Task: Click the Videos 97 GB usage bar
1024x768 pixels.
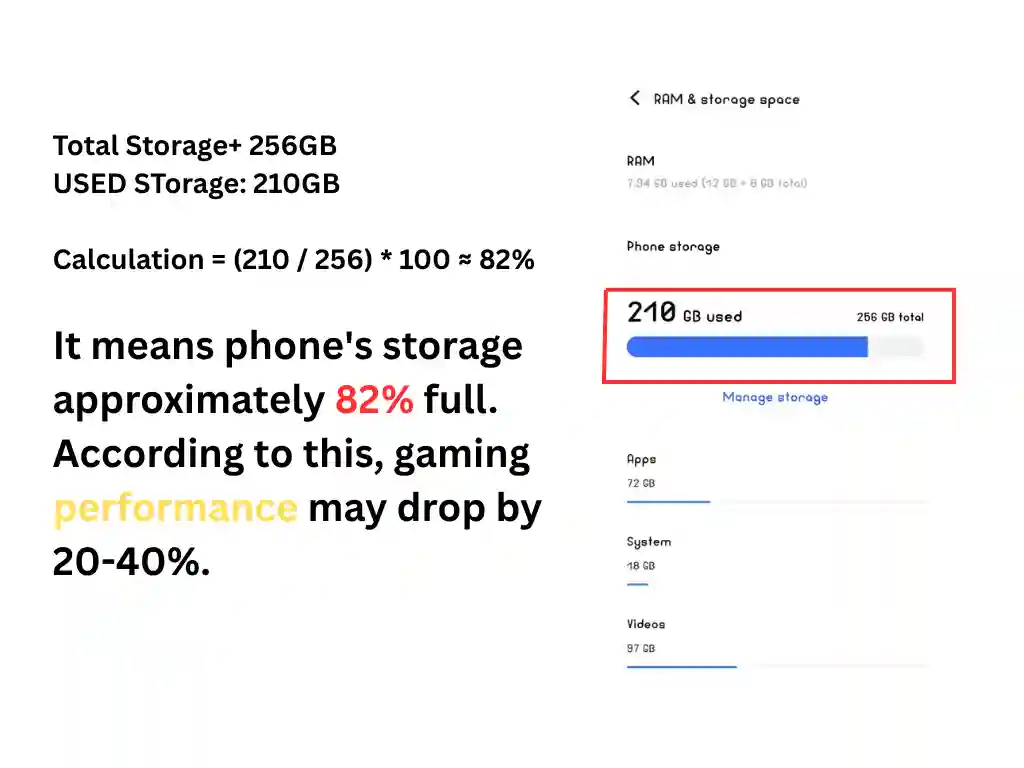Action: 681,666
